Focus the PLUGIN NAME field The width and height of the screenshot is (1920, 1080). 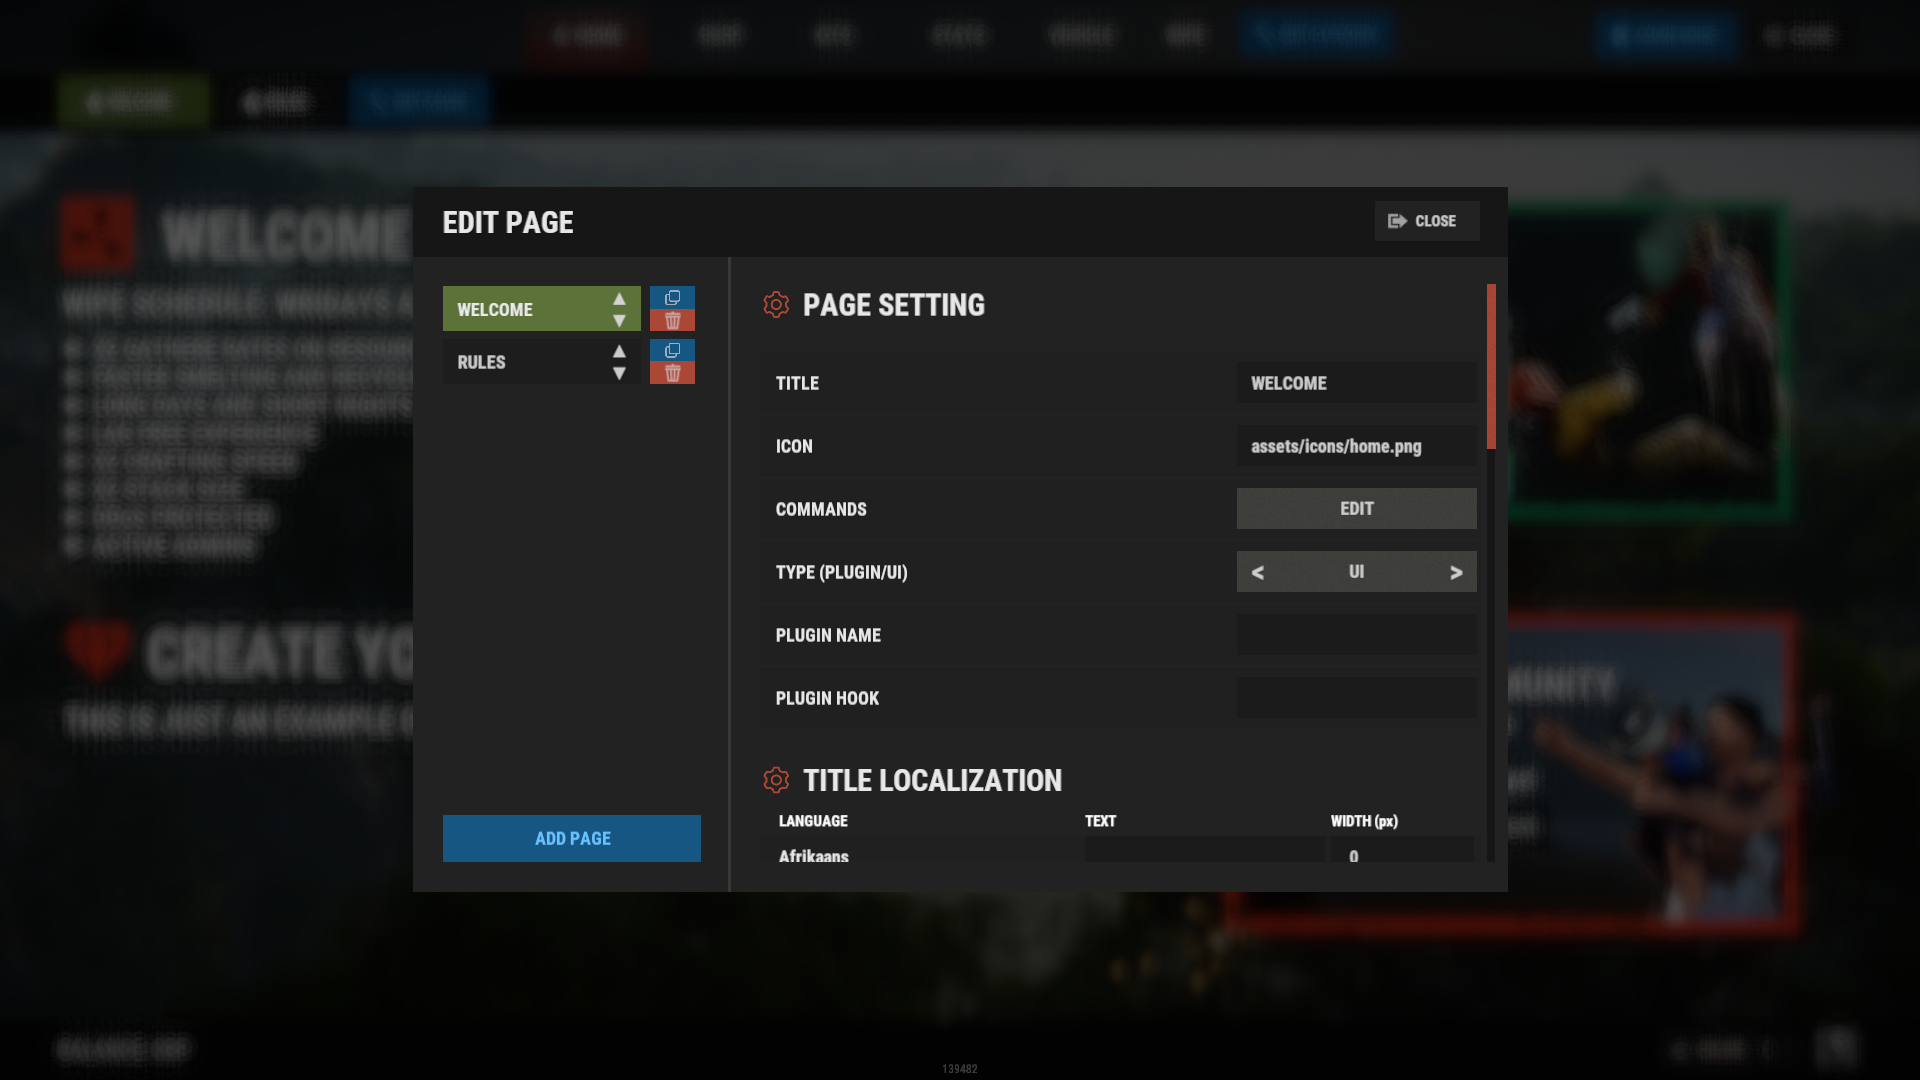[1356, 635]
